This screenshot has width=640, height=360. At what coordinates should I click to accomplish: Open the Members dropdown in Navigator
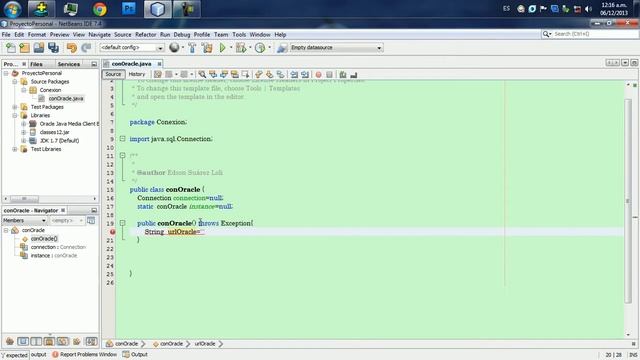(24, 220)
